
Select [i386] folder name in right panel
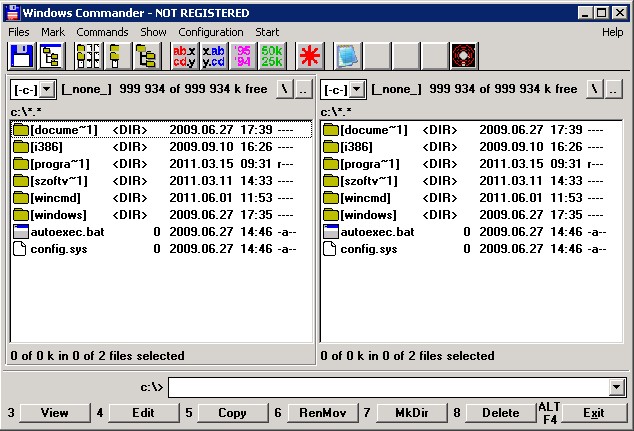356,147
